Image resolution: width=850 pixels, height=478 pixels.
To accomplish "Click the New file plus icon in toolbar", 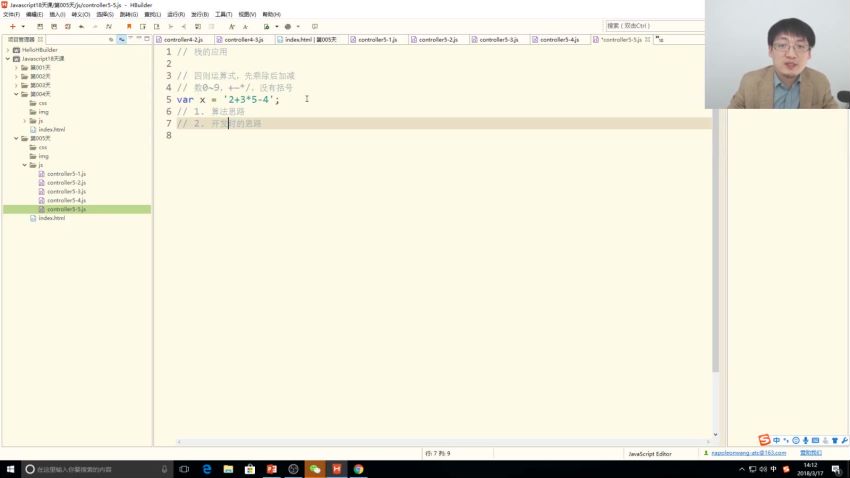I will tap(10, 26).
